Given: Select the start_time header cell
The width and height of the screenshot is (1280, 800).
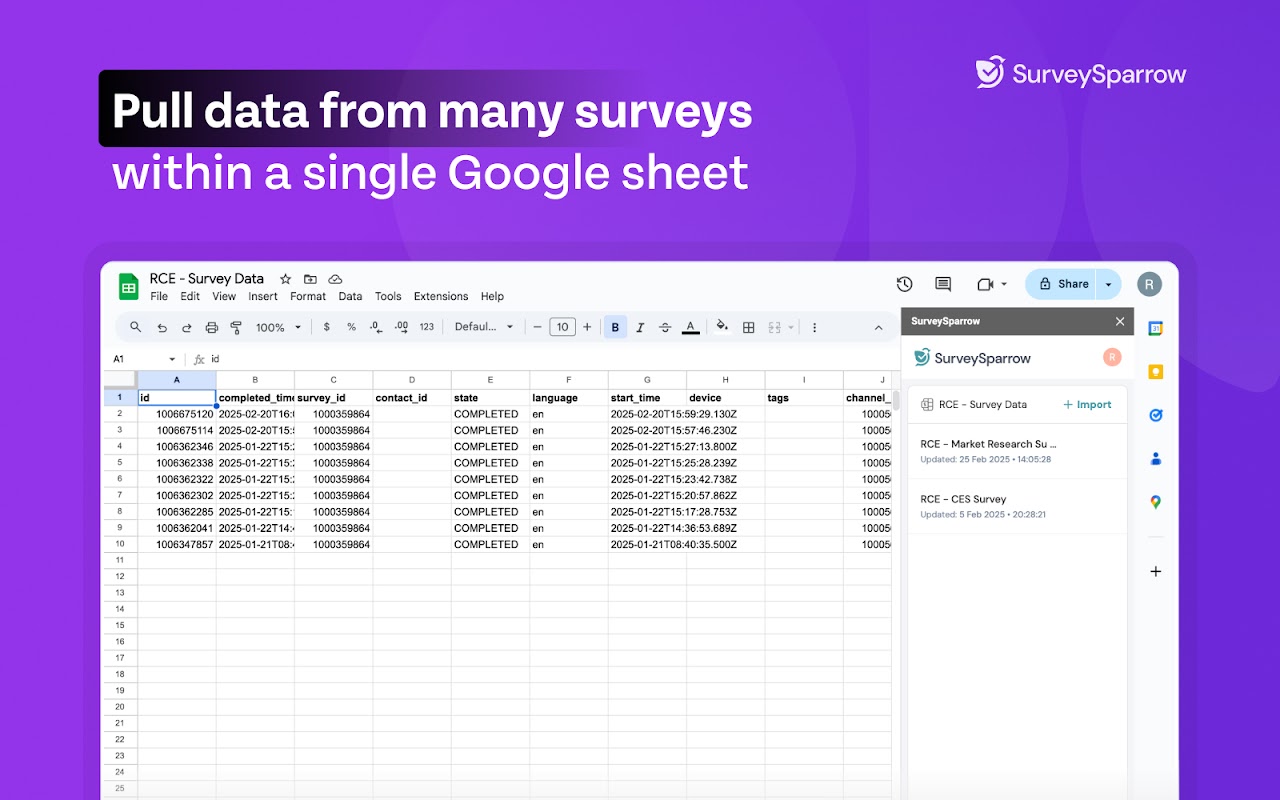Looking at the screenshot, I should coord(647,398).
